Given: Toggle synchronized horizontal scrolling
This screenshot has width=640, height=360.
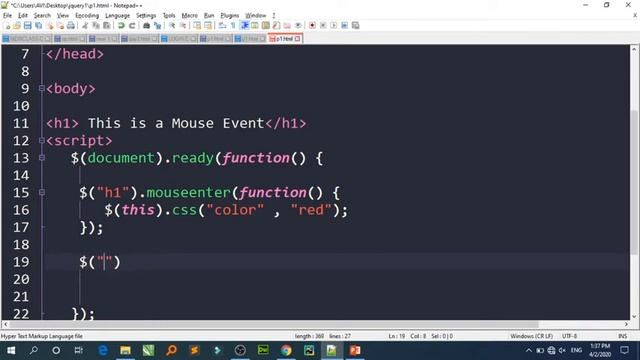Looking at the screenshot, I should click(208, 25).
